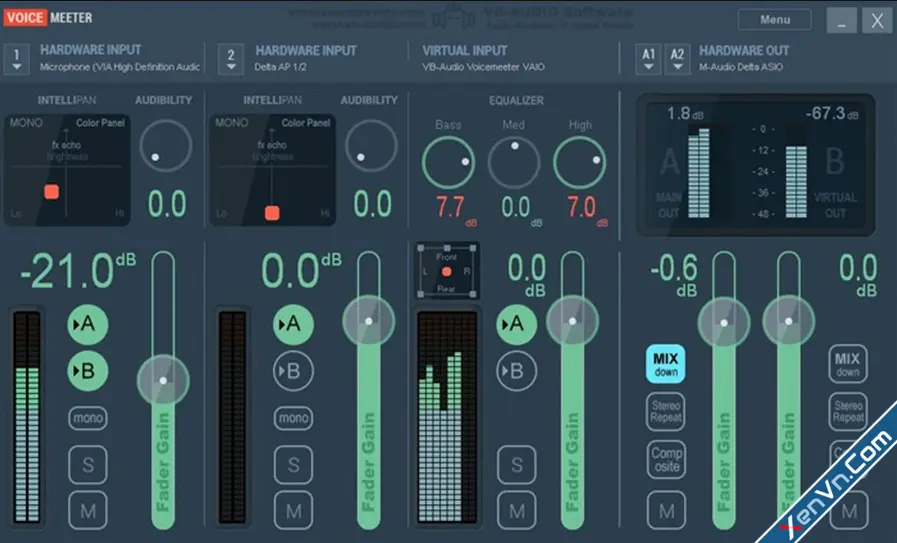Expand hardware input 1 device selector
This screenshot has height=543, width=897.
pos(17,59)
